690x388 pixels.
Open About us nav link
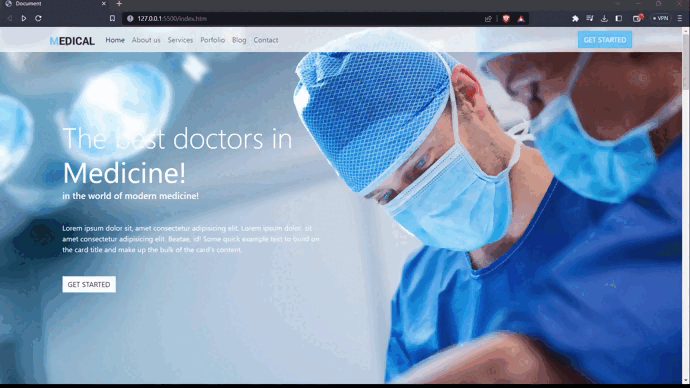(x=146, y=40)
